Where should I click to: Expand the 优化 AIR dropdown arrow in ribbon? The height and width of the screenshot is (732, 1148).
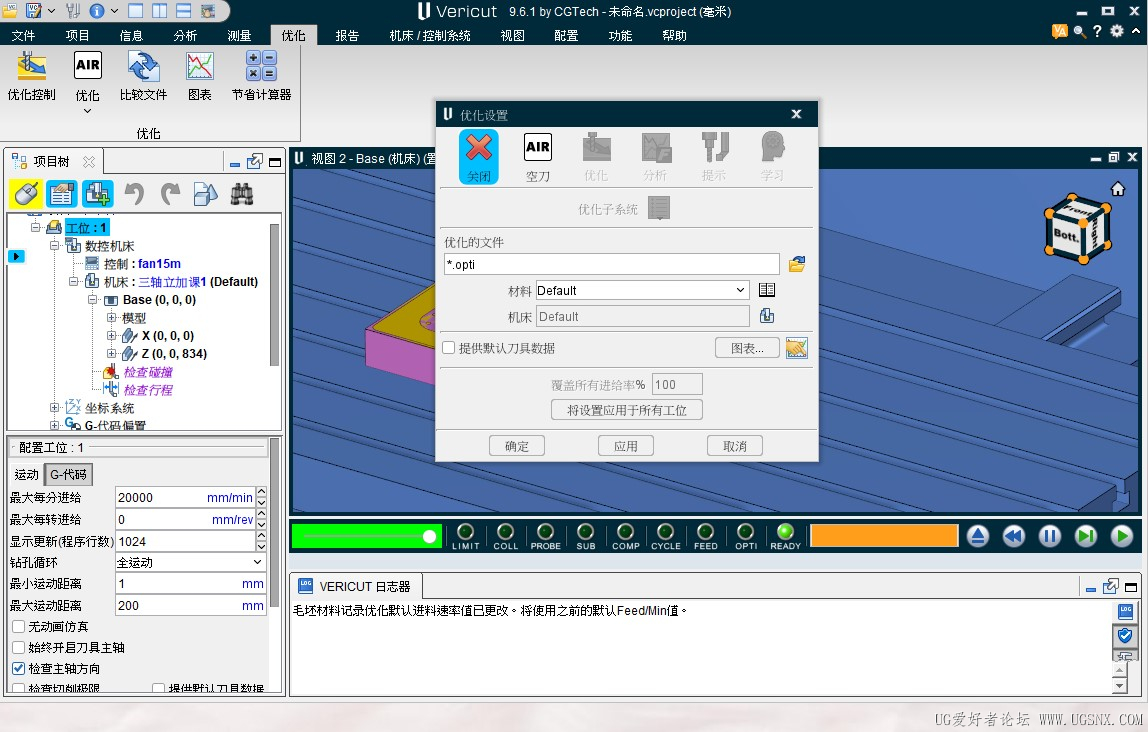tap(87, 111)
